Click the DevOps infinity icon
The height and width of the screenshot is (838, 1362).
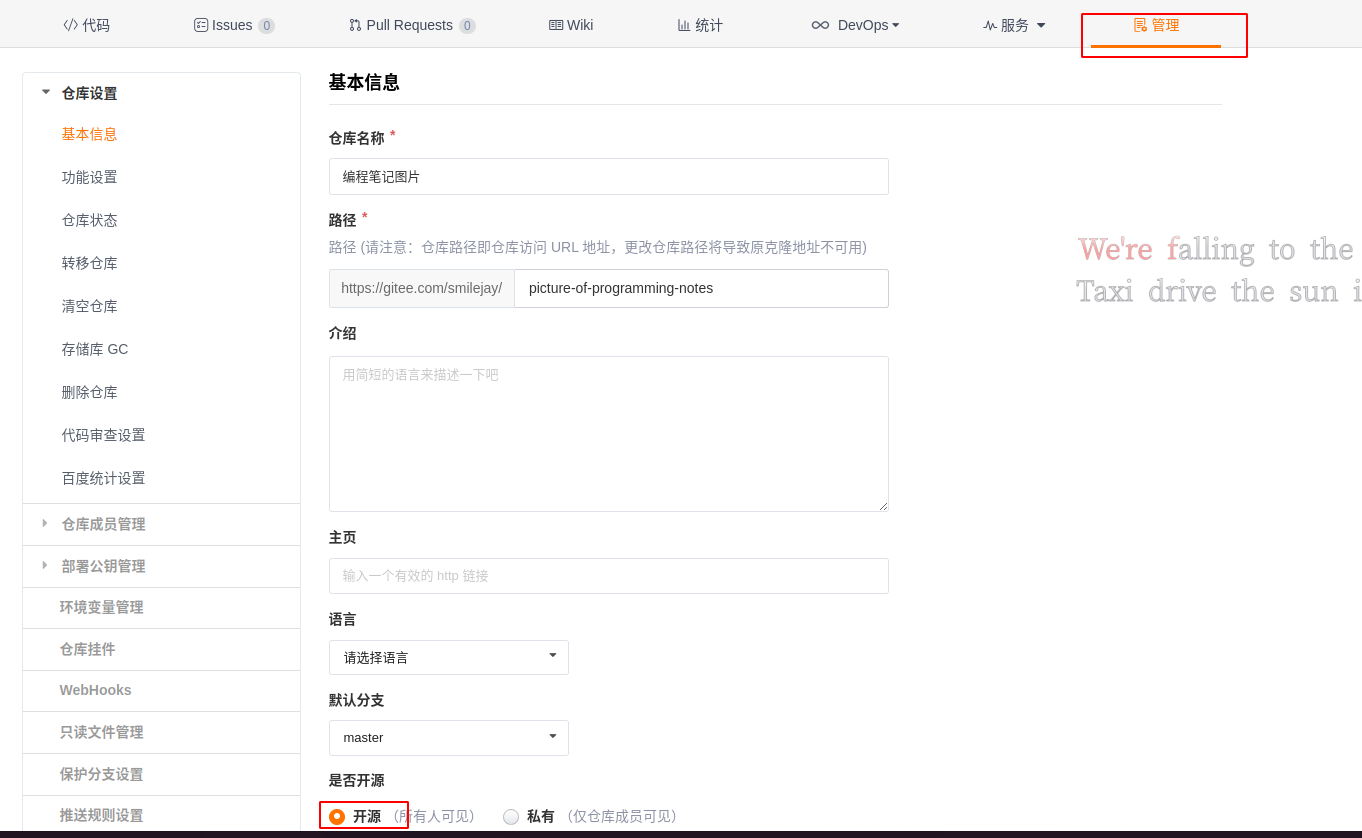[820, 24]
